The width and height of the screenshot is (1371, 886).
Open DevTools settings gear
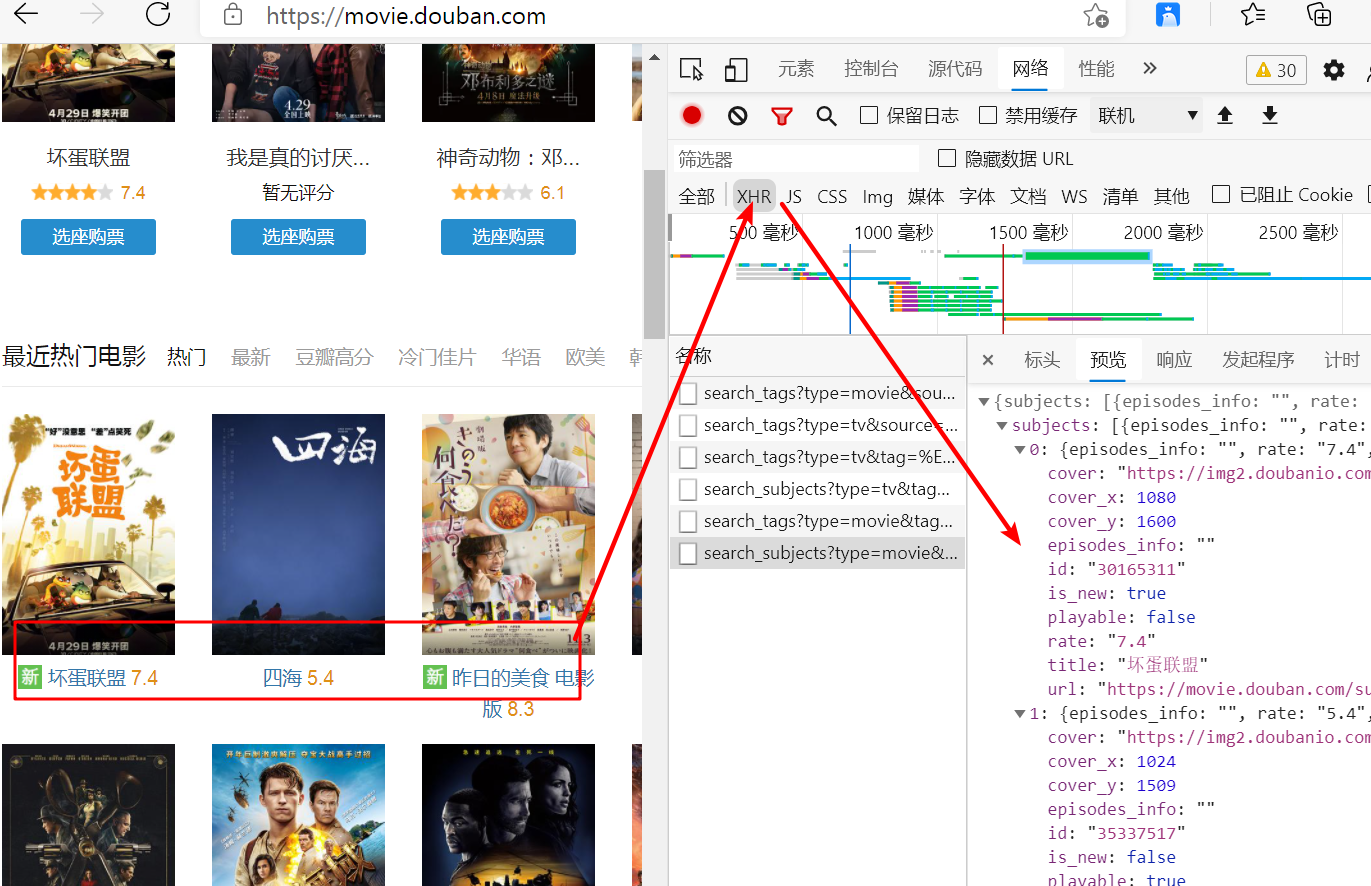tap(1334, 70)
